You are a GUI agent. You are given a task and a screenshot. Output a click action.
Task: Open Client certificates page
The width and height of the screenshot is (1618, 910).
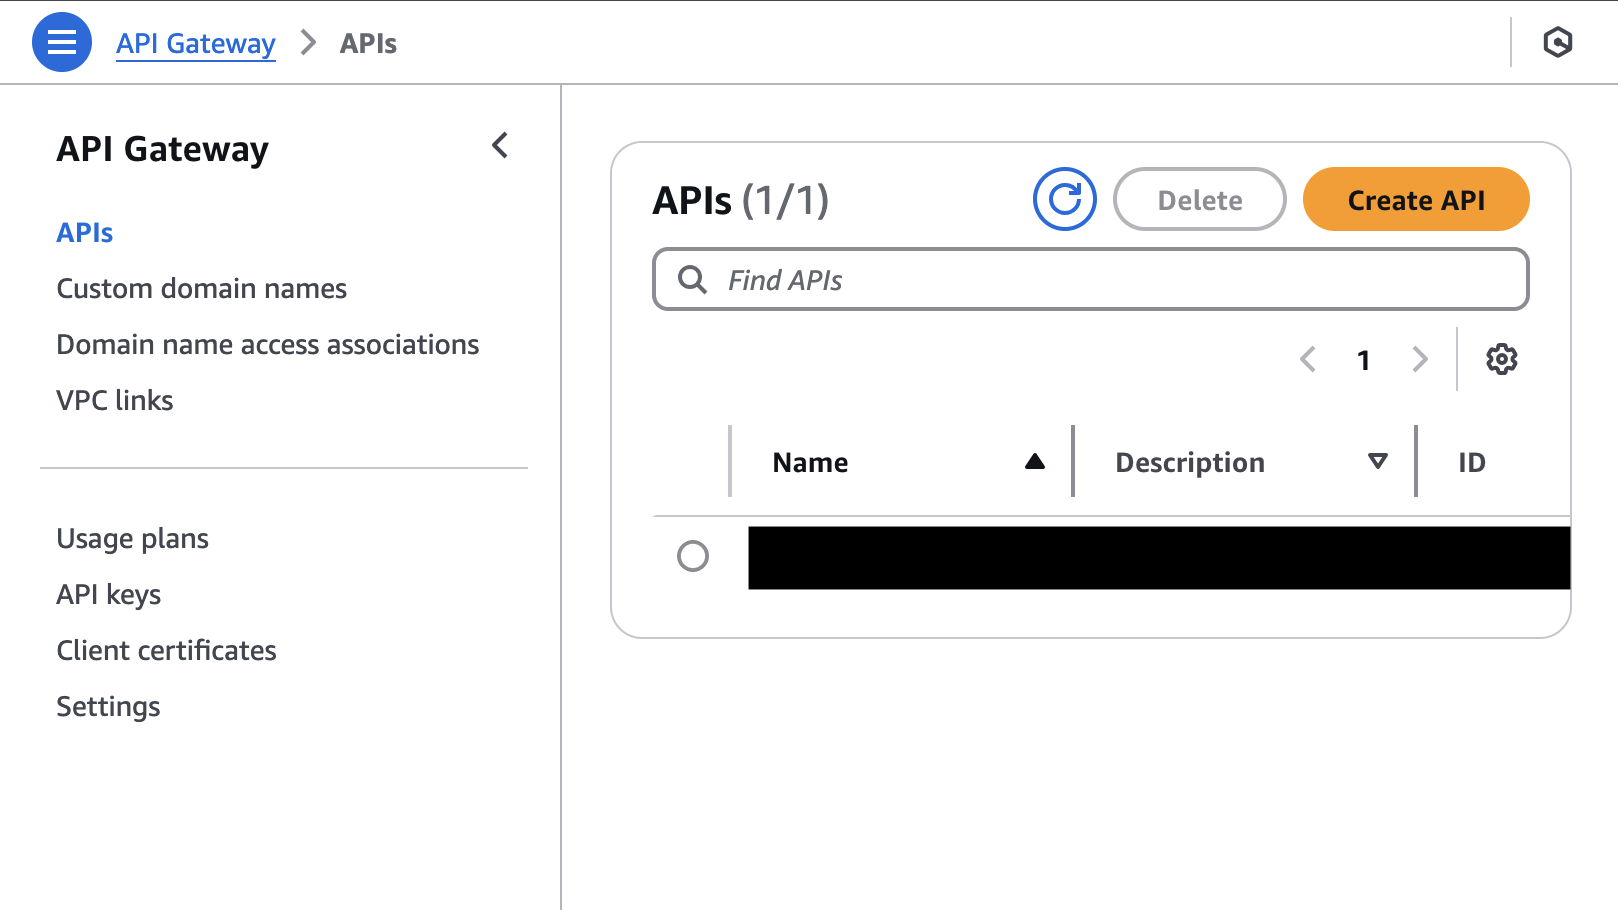tap(167, 650)
